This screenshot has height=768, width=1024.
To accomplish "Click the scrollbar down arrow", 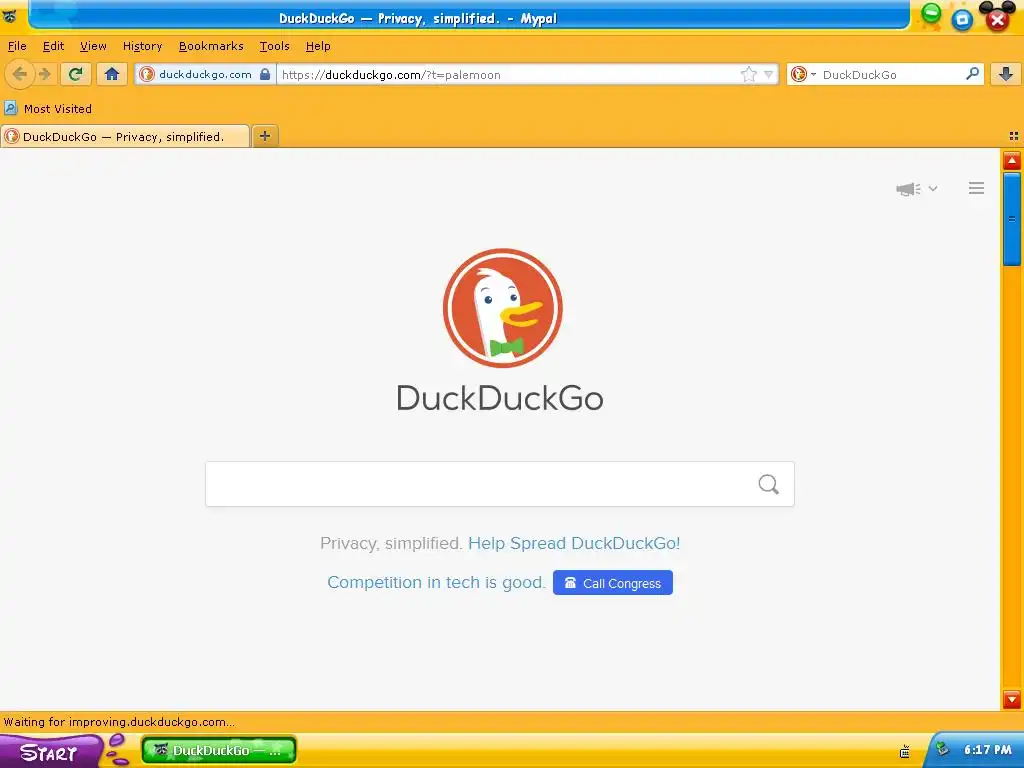I will (x=1012, y=699).
